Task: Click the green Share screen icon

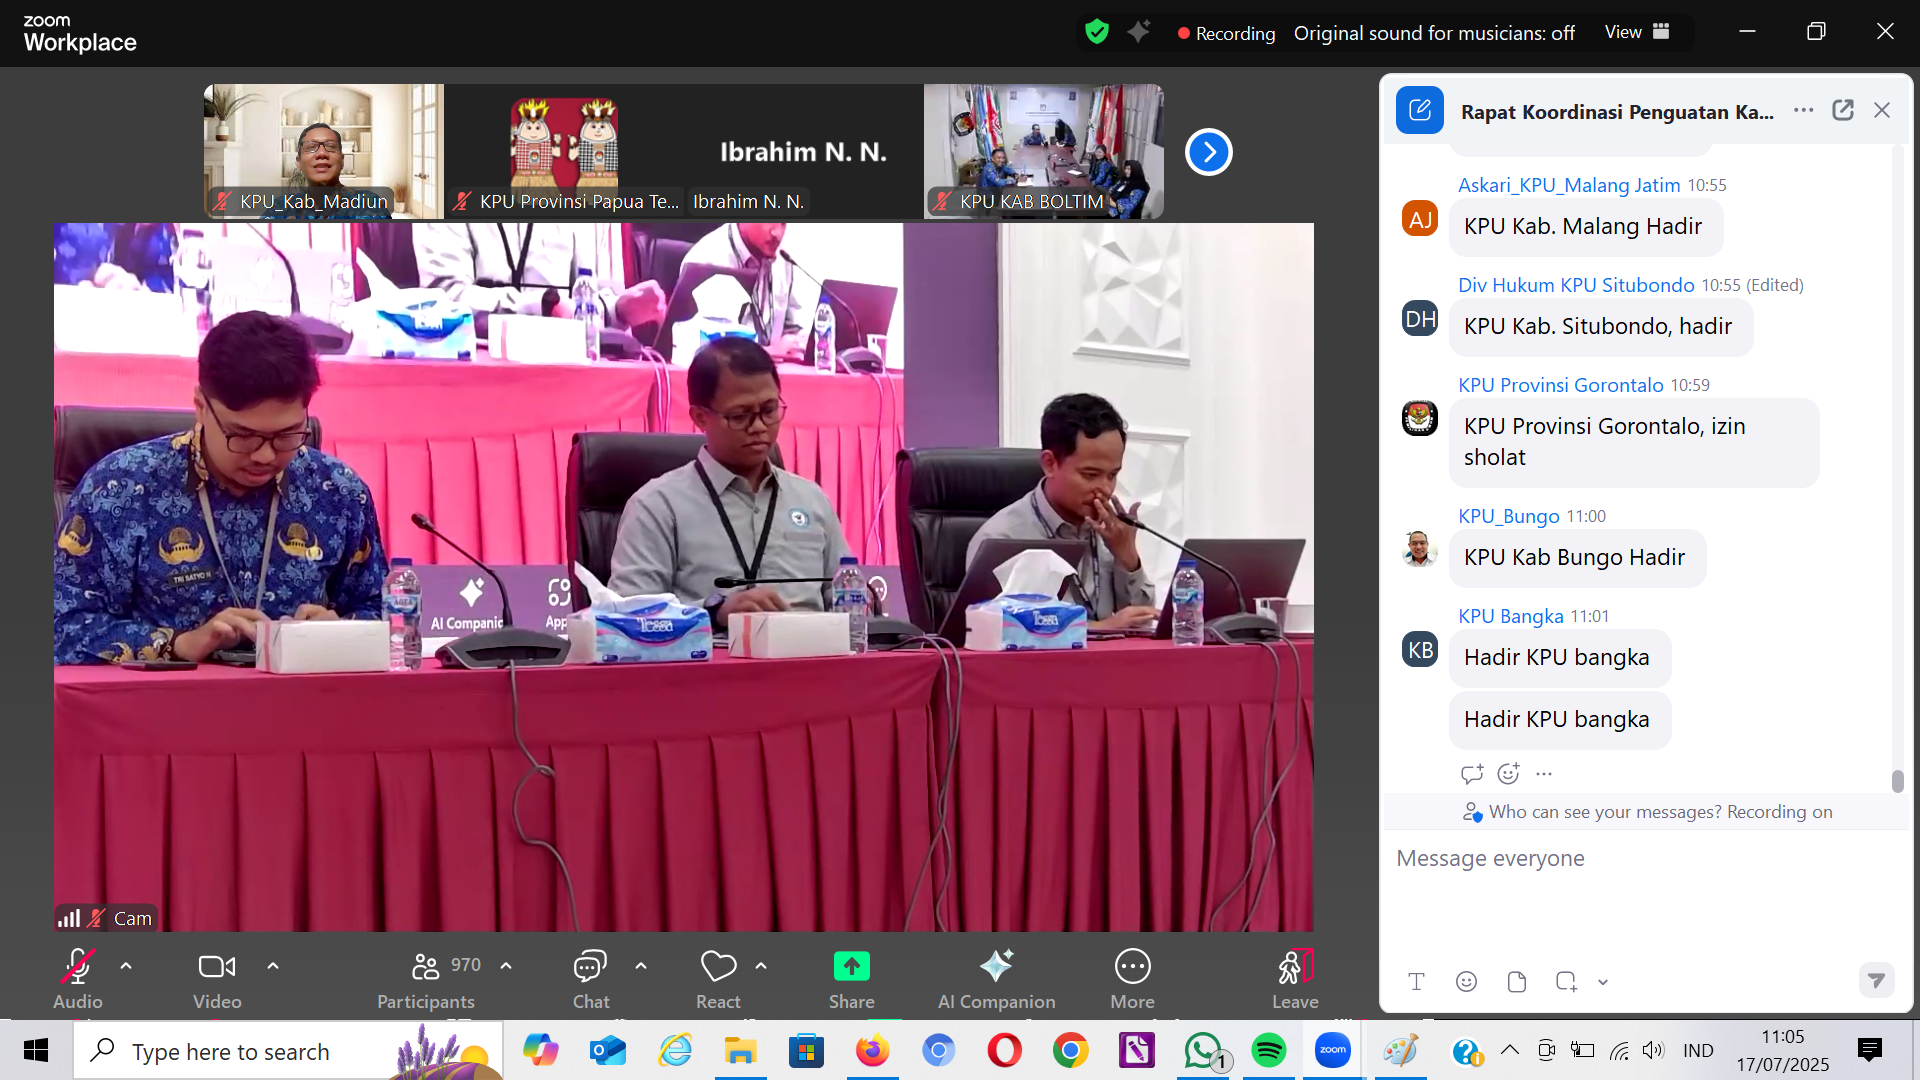Action: [x=851, y=967]
